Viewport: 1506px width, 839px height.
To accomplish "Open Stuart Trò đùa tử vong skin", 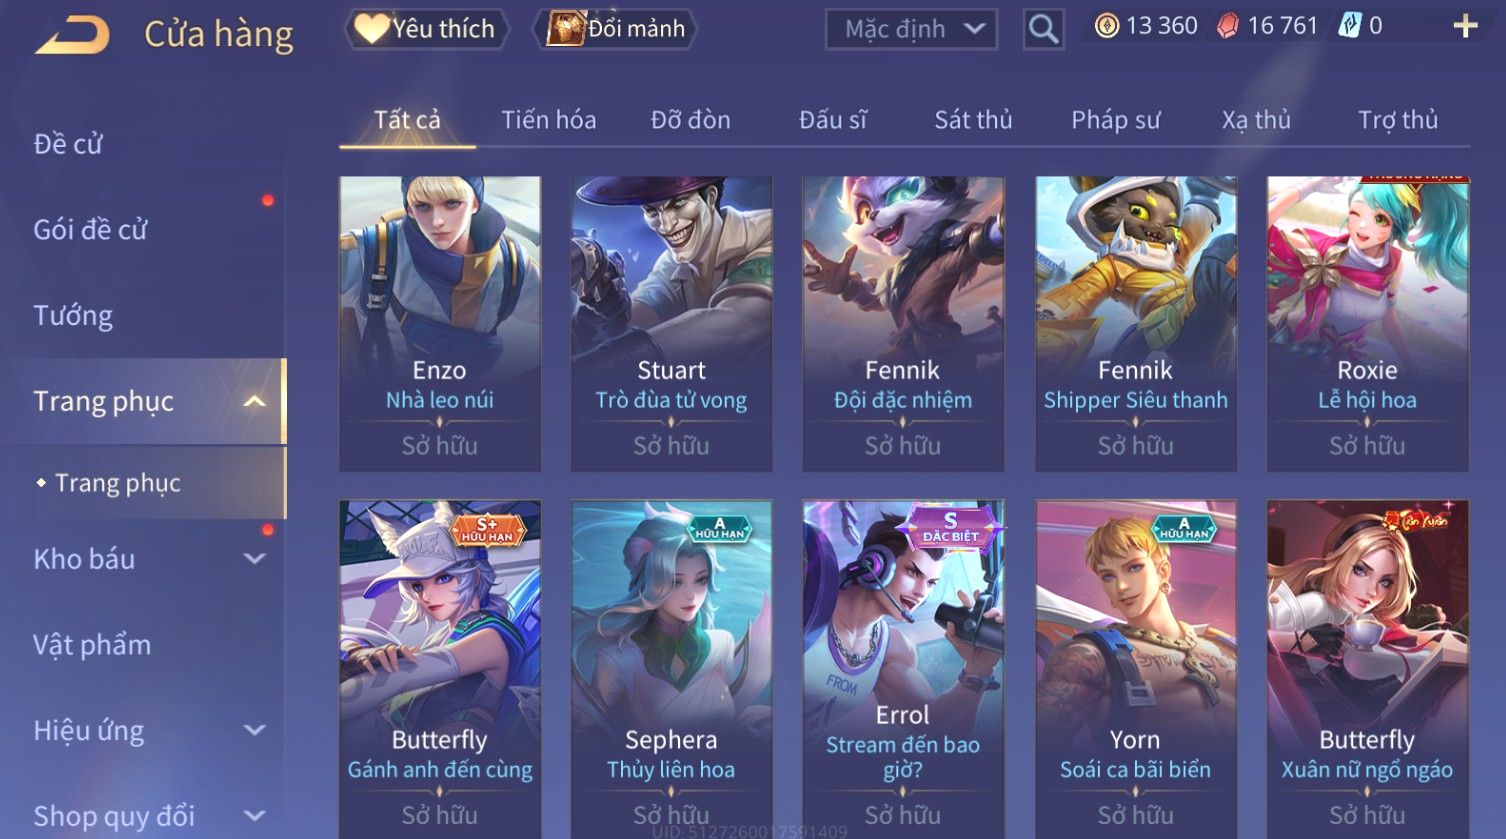I will coord(671,324).
